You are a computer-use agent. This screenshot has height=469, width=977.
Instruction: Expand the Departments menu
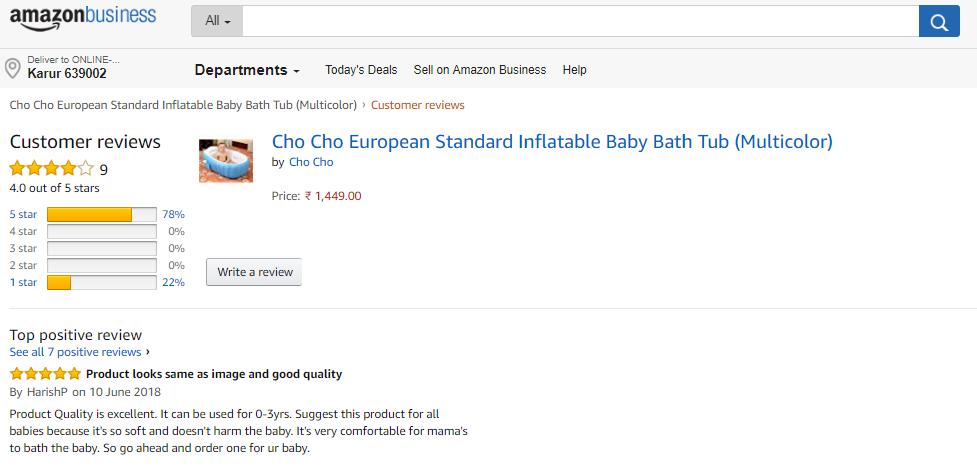(247, 70)
